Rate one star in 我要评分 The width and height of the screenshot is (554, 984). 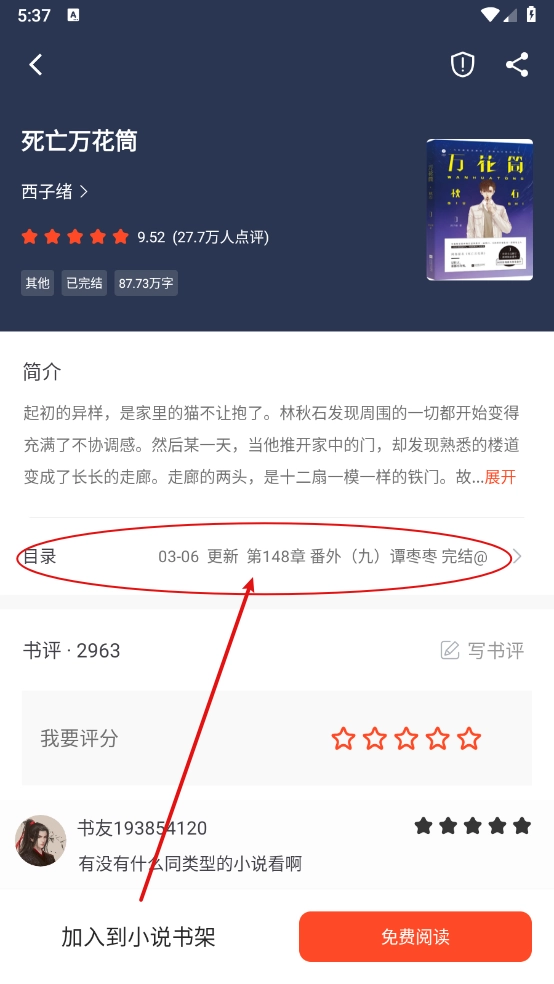[343, 739]
